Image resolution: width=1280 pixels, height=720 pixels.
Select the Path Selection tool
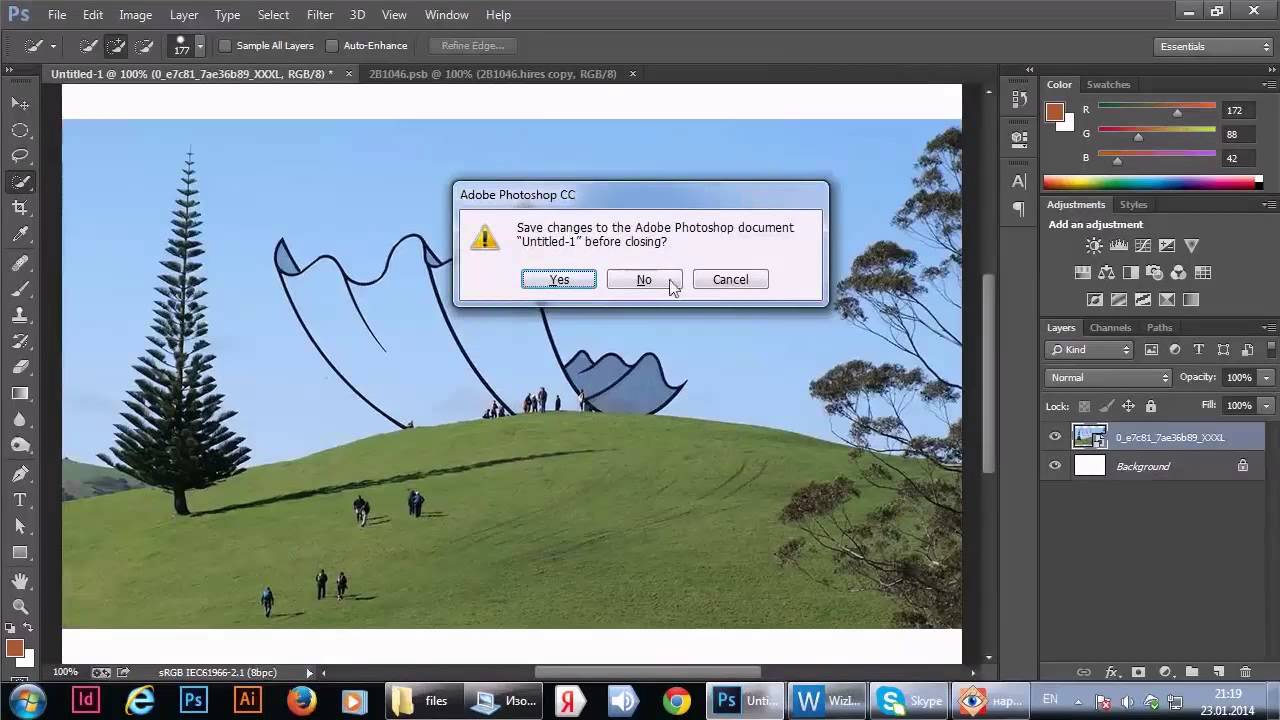point(20,526)
